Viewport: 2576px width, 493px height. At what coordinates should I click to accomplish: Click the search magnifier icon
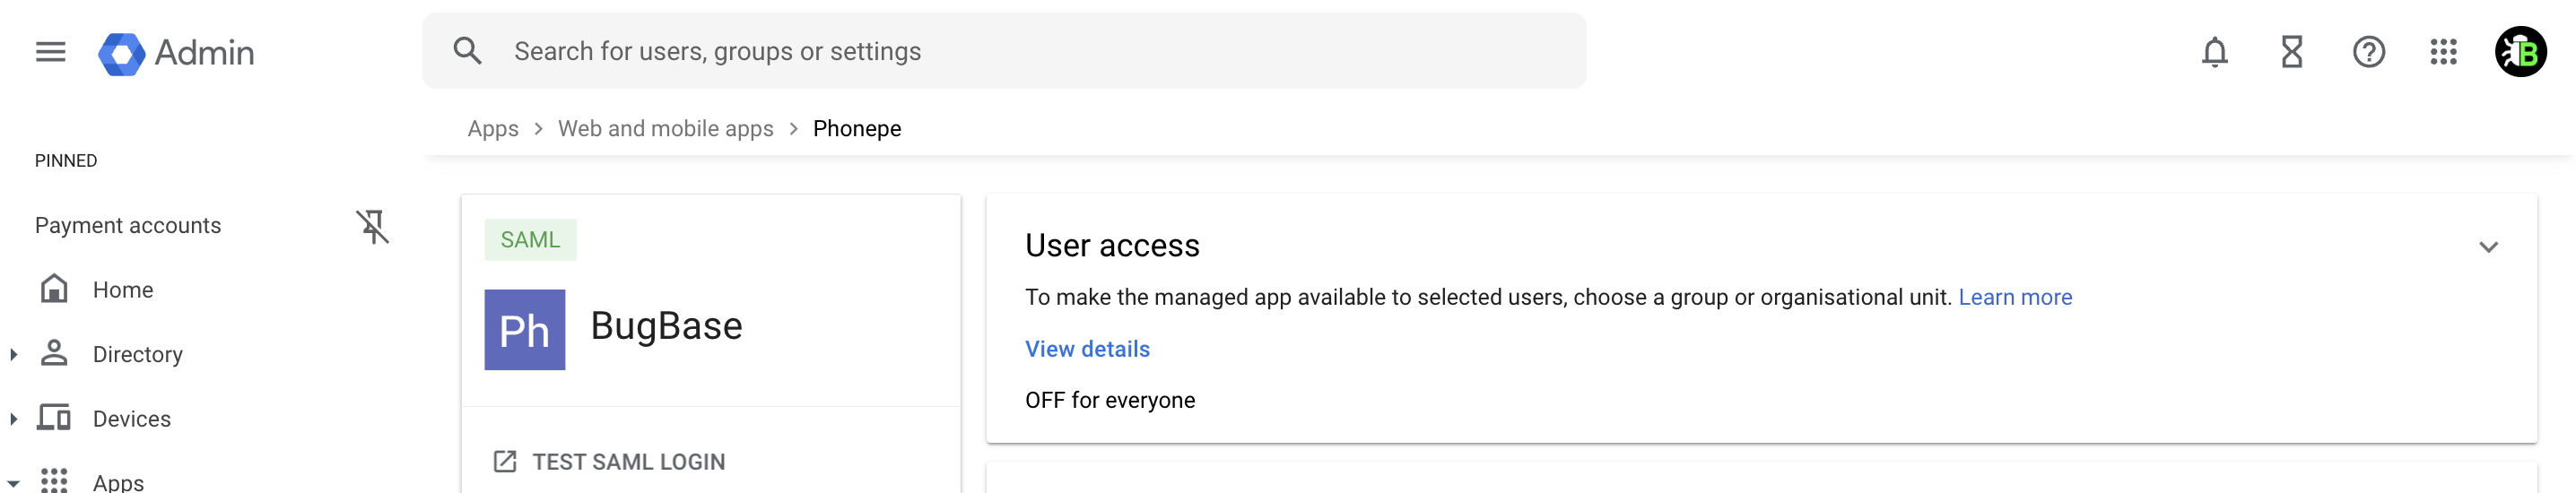tap(467, 51)
